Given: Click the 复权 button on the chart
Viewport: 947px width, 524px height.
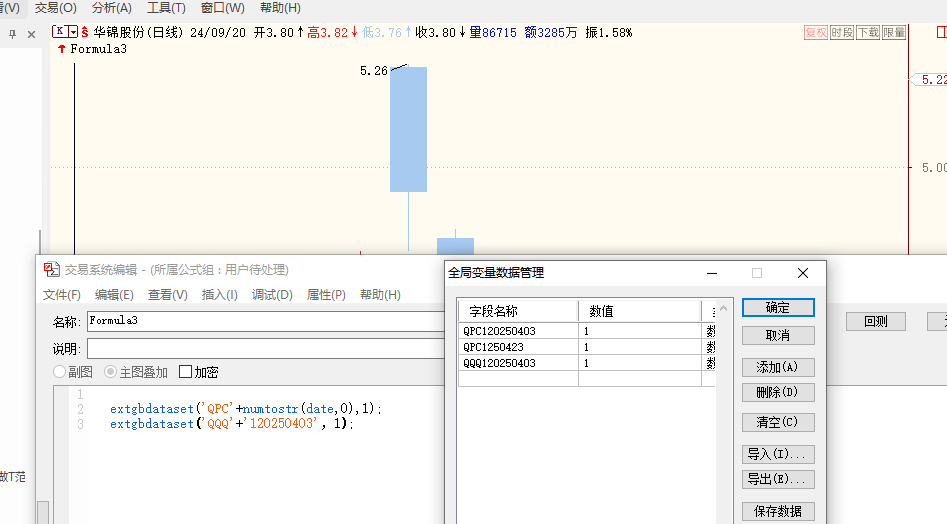Looking at the screenshot, I should [x=816, y=33].
